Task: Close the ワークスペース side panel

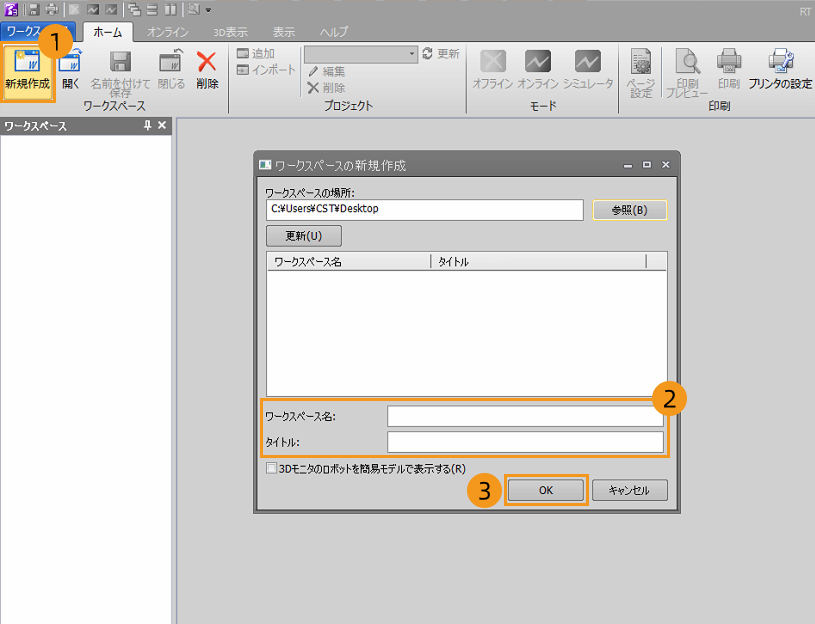Action: [163, 126]
